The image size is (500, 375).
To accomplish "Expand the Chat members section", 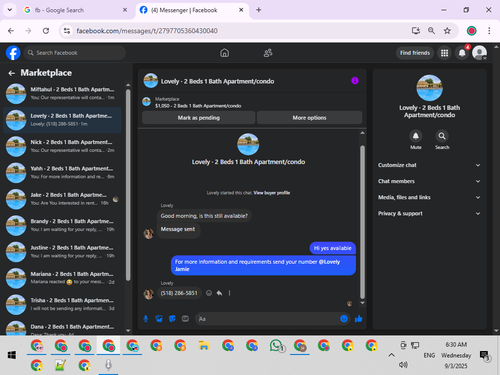I will (429, 181).
